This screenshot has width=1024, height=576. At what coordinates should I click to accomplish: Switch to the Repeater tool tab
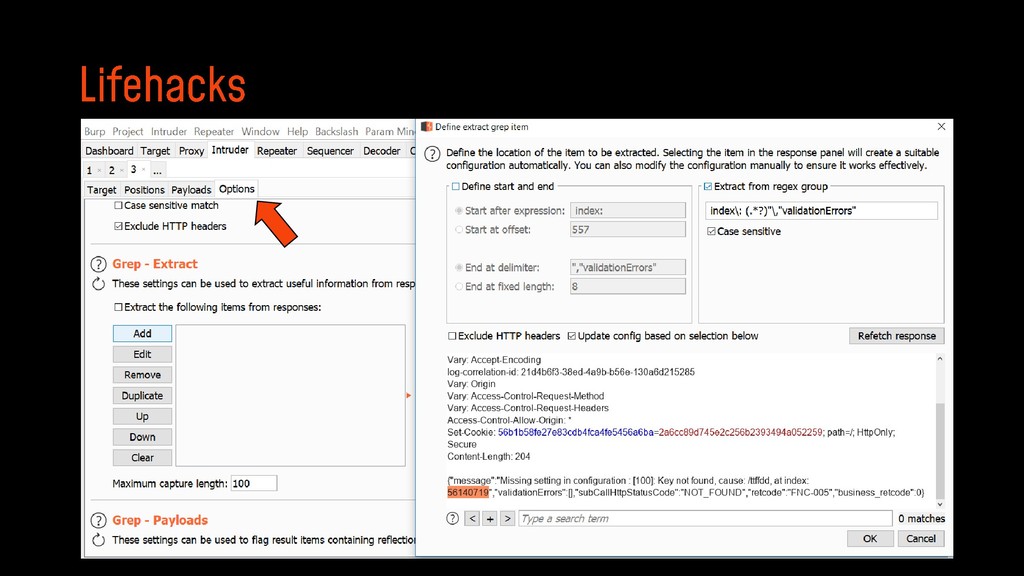click(277, 151)
